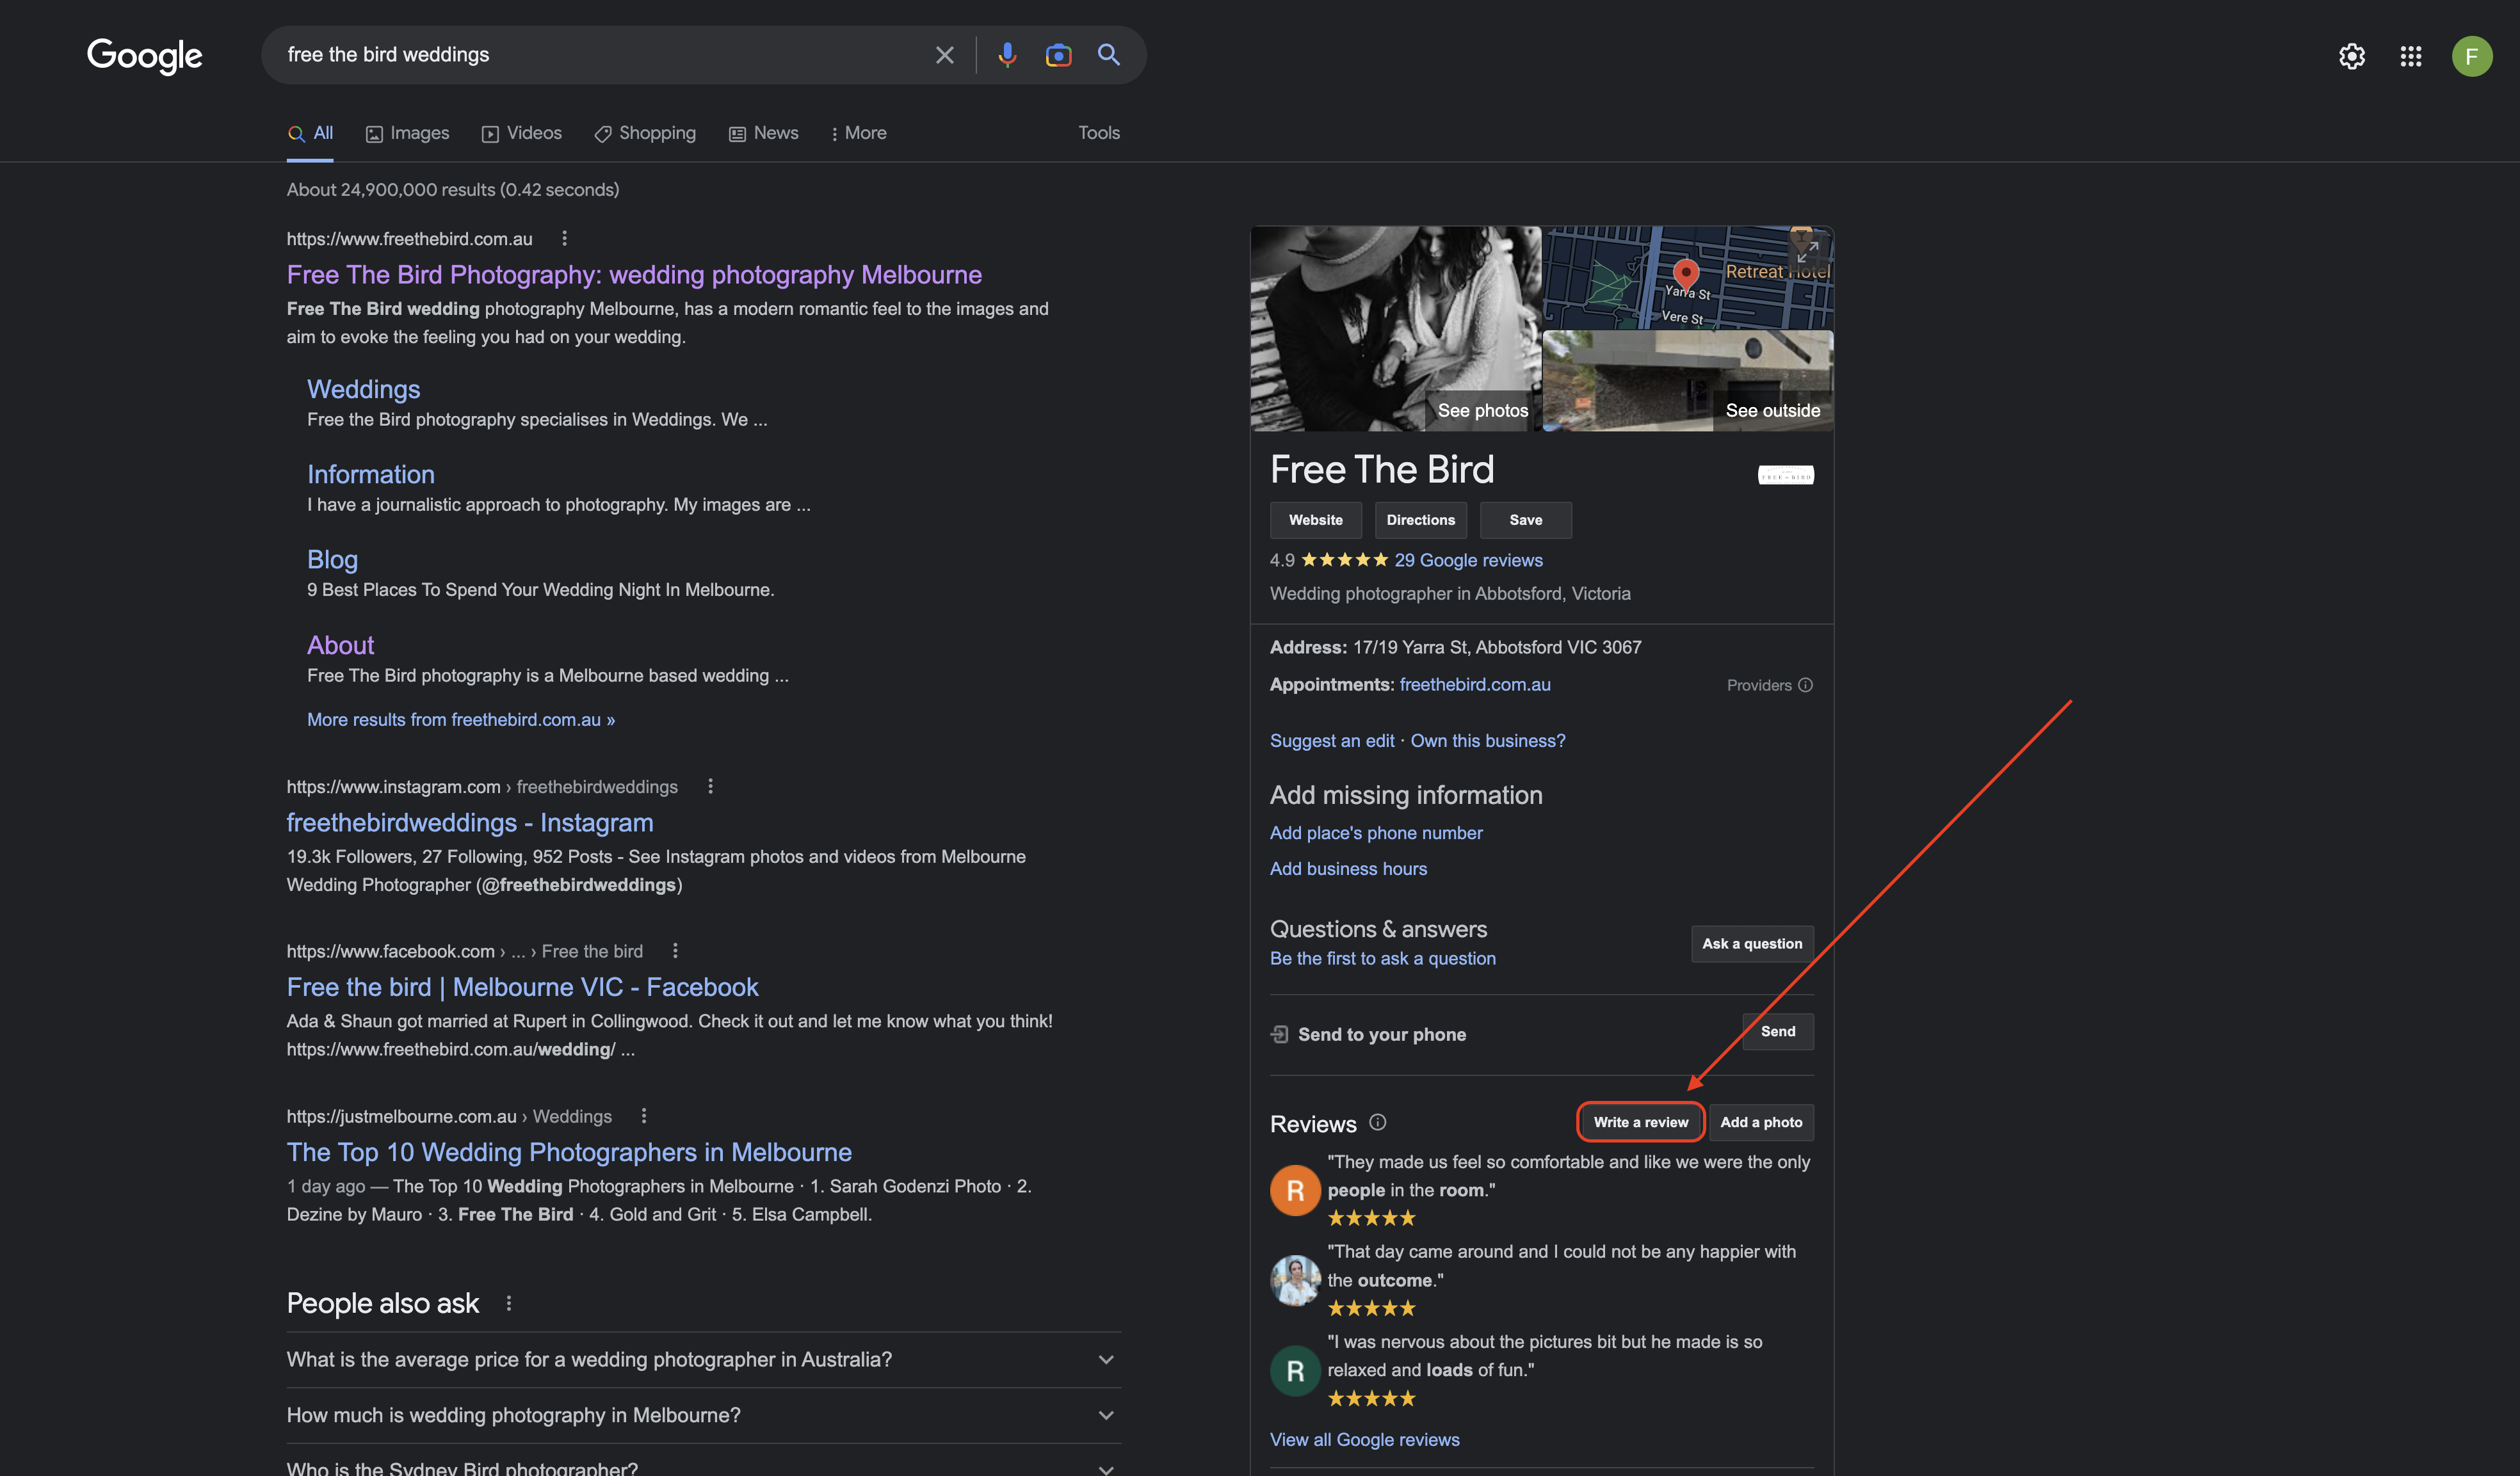This screenshot has width=2520, height=1476.
Task: Click into the search input field
Action: tap(600, 55)
